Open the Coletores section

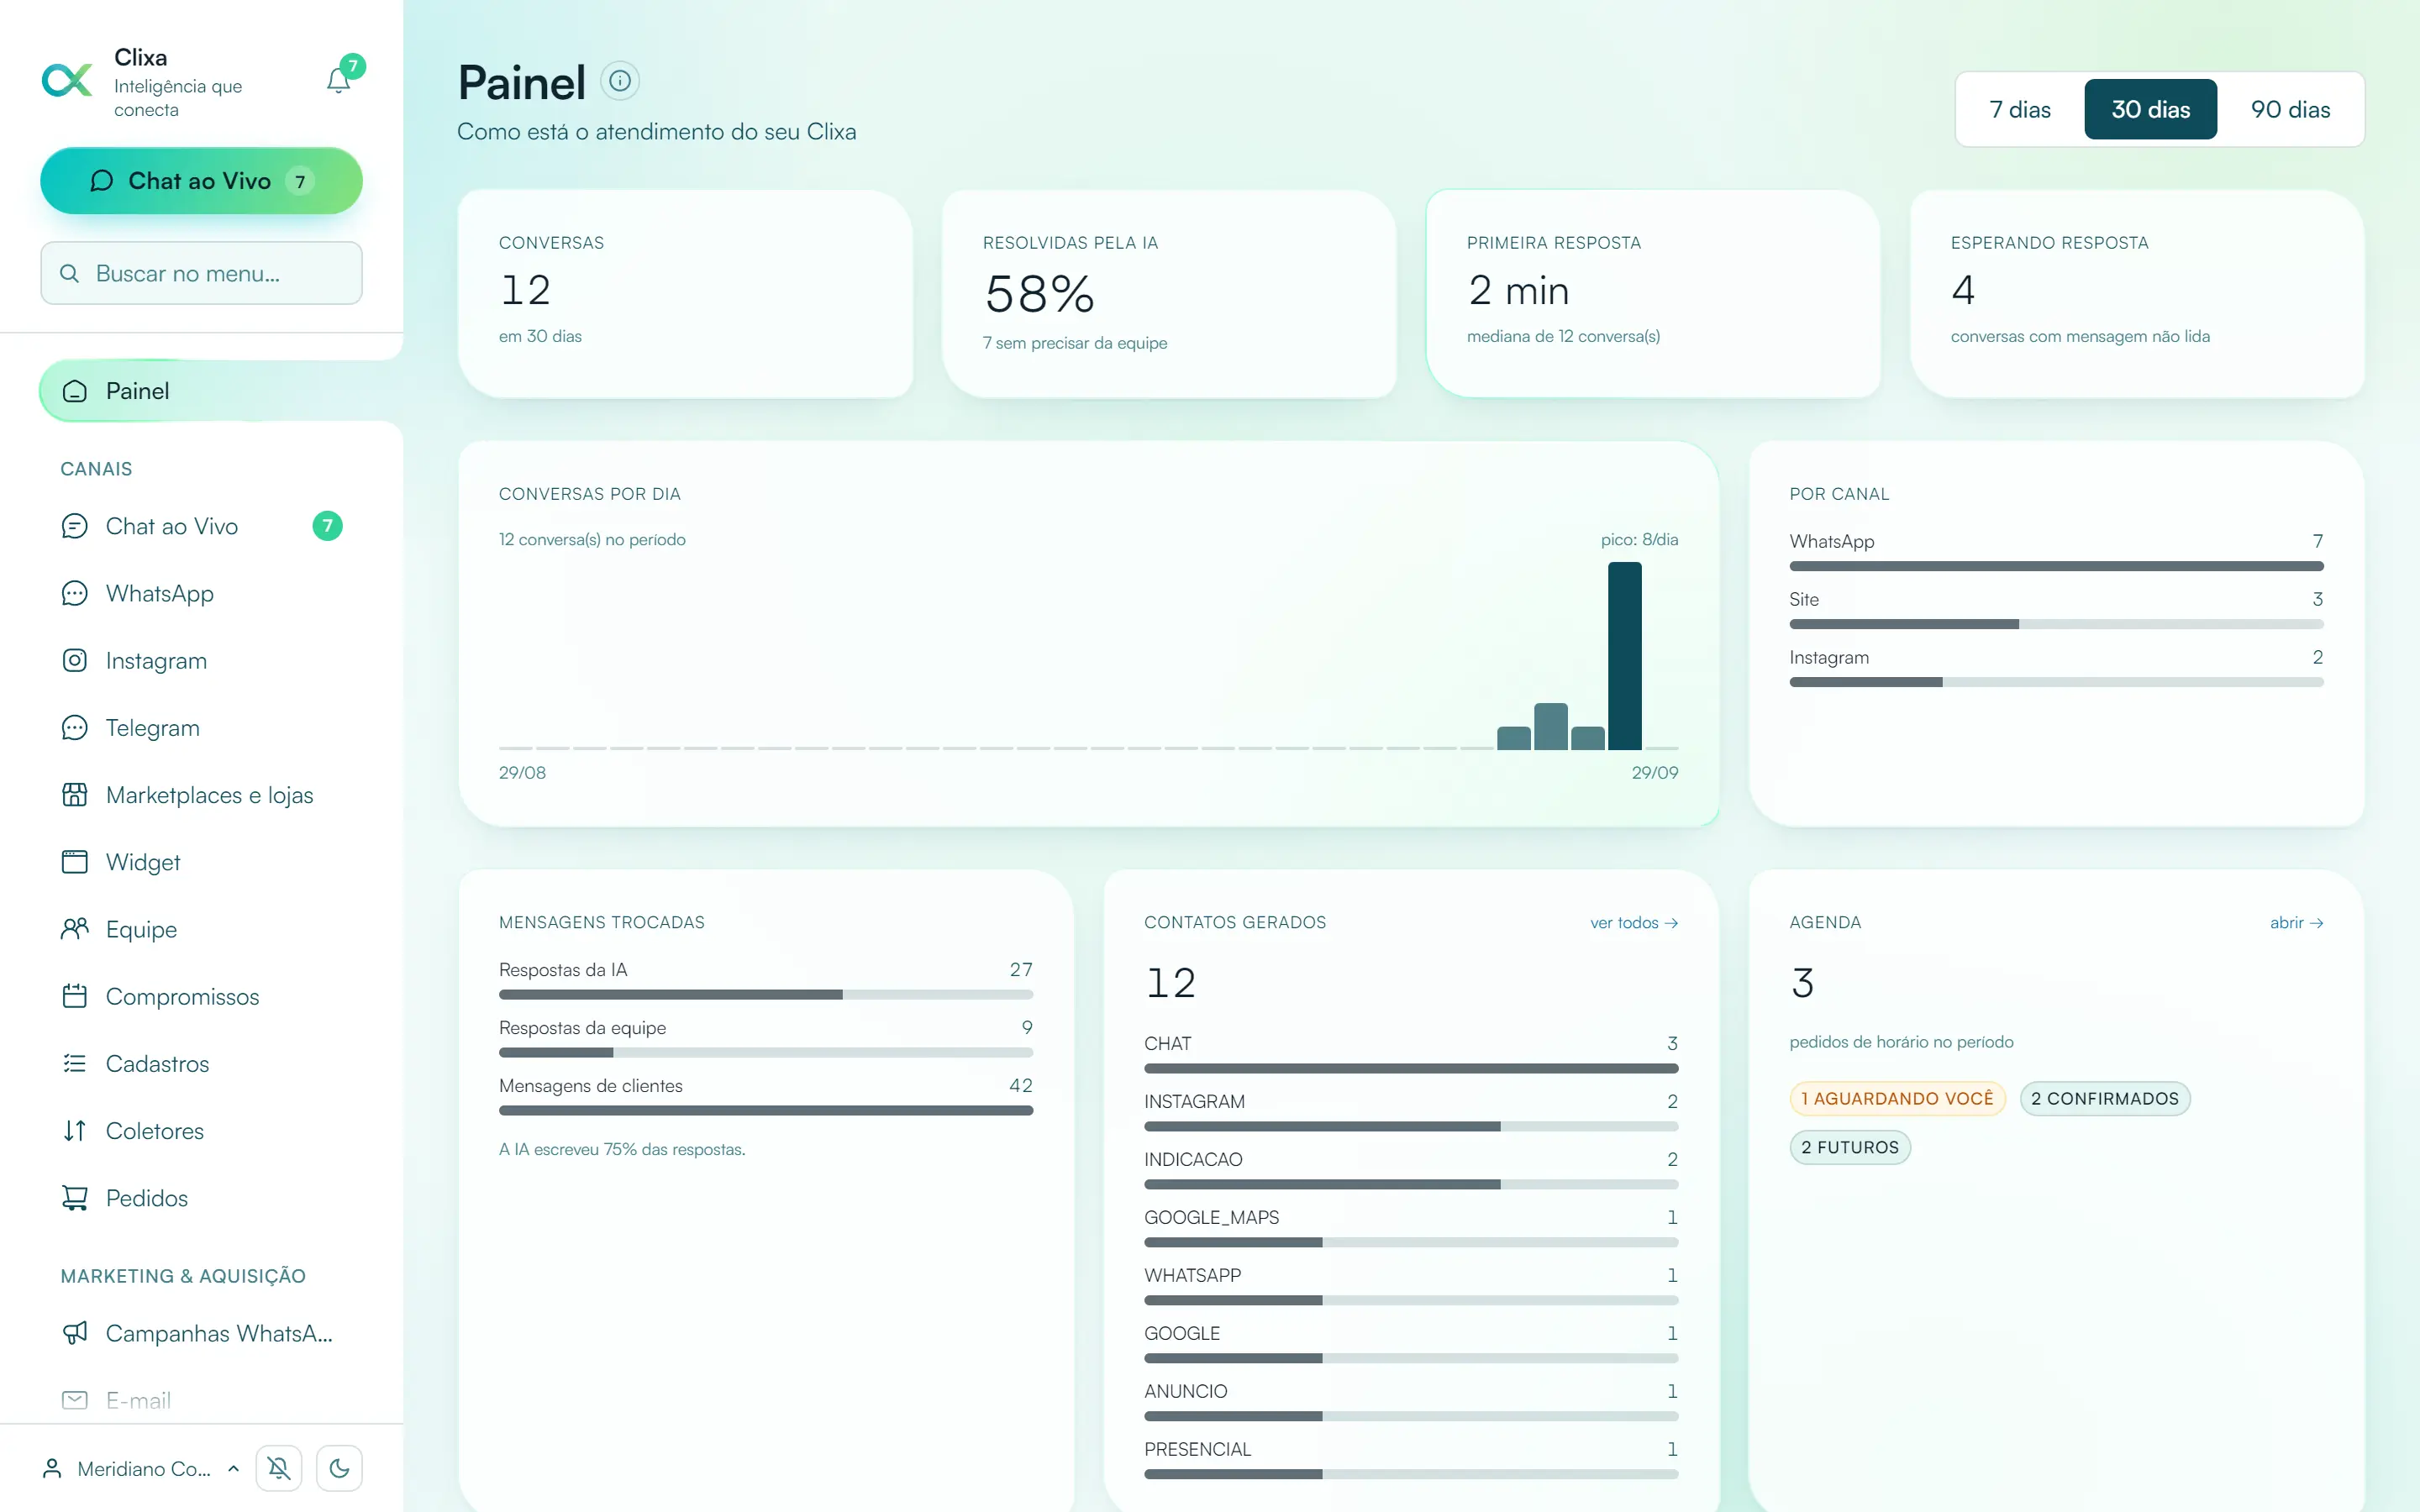pos(201,1130)
